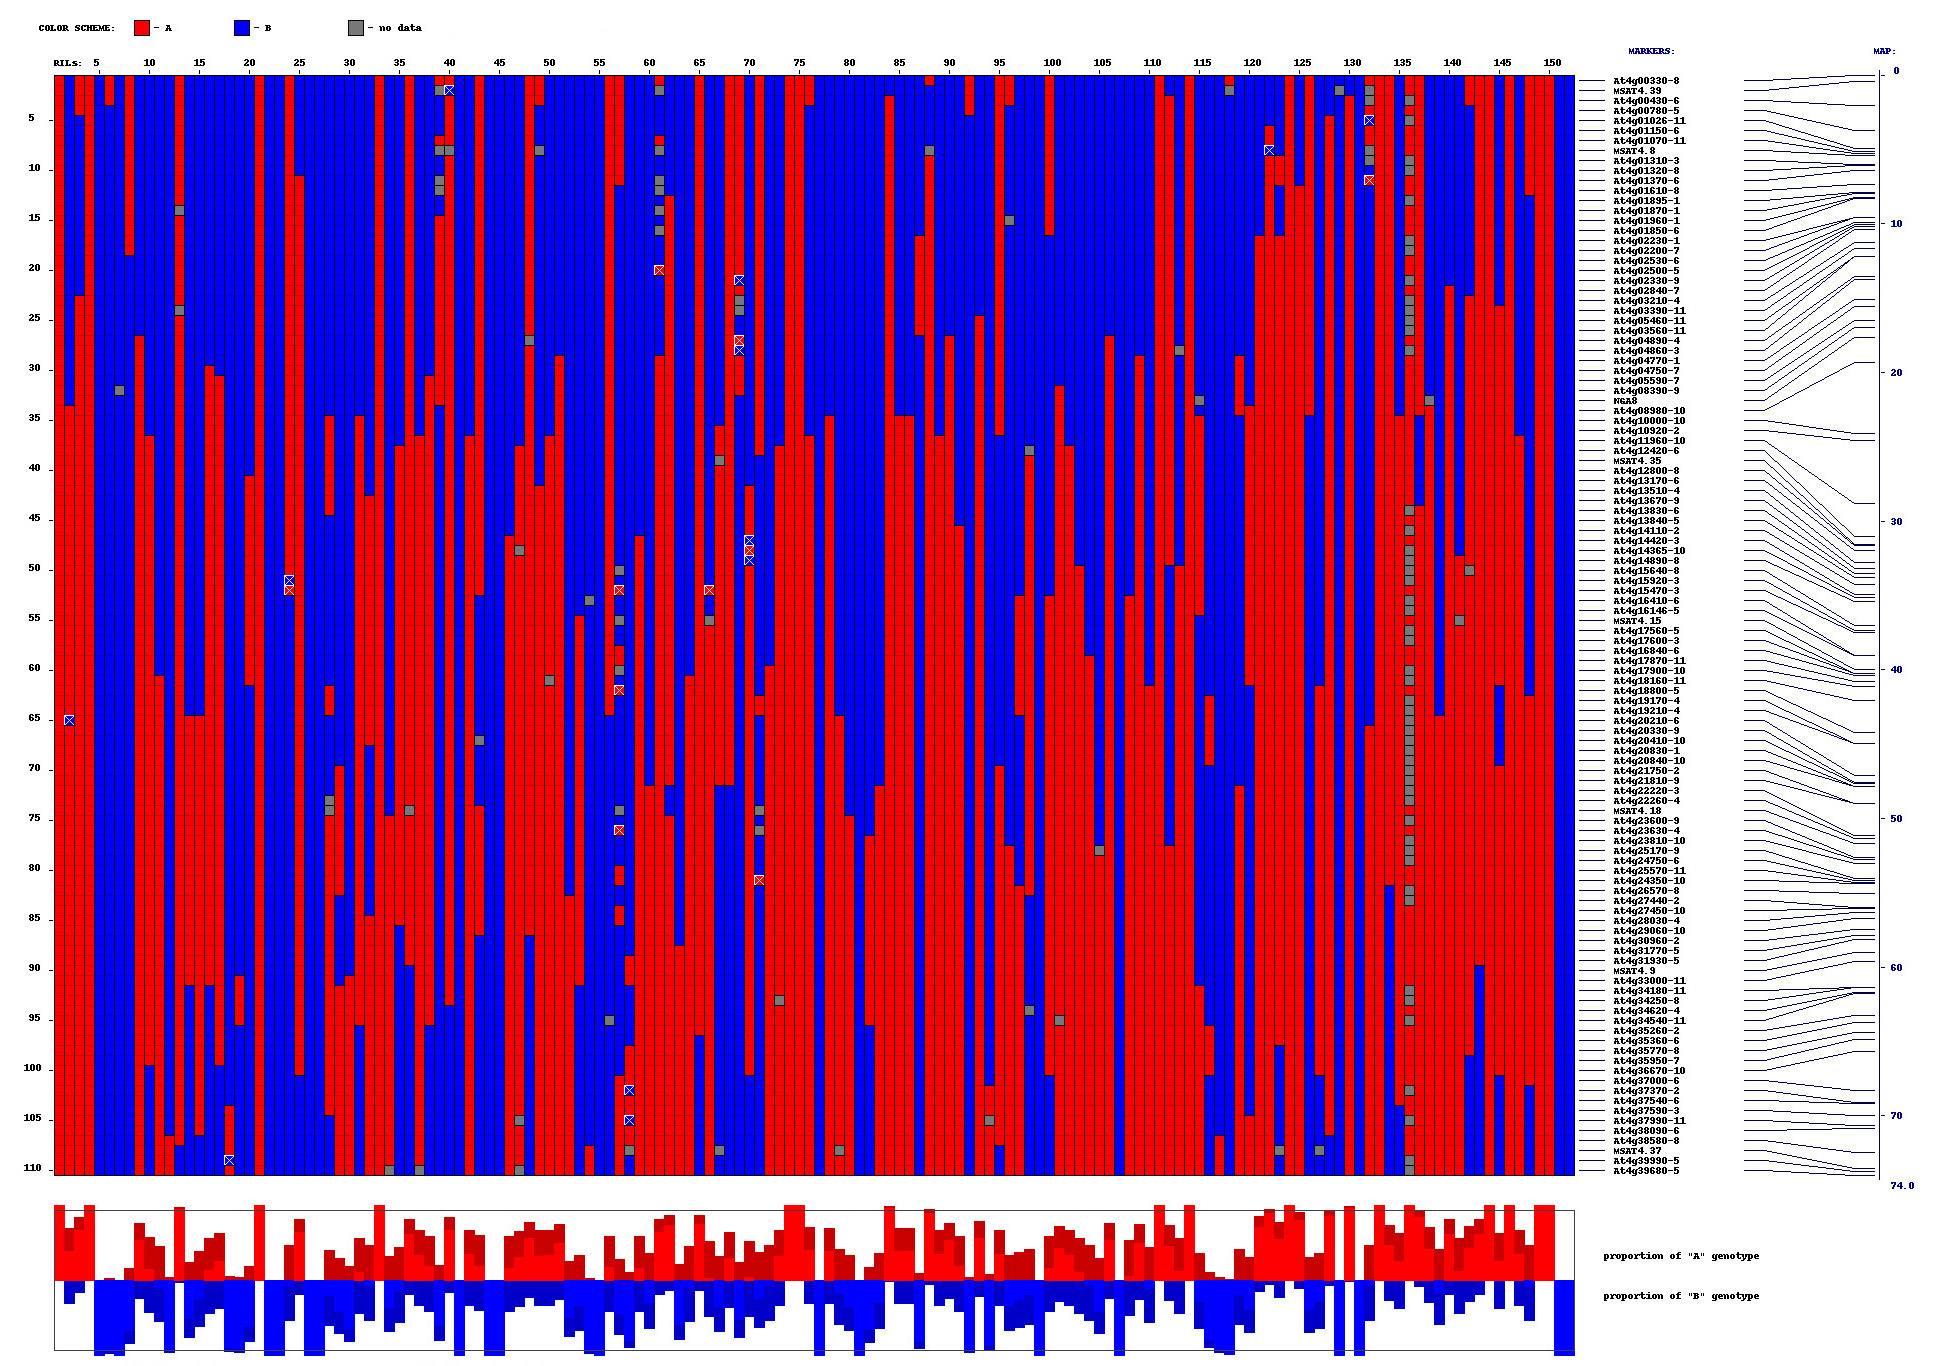Click the NGA8 marker label
The image size is (1943, 1366).
coord(1625,401)
